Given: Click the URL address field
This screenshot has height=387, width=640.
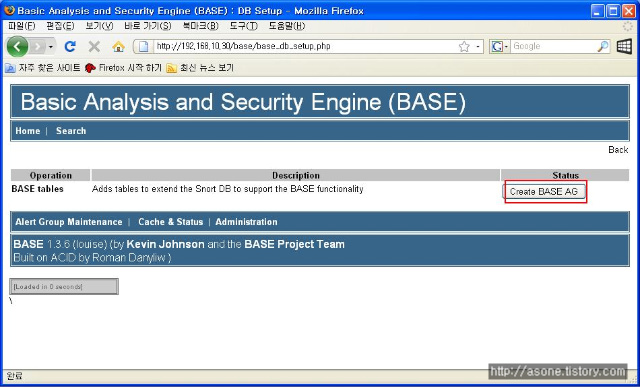Looking at the screenshot, I should 304,46.
